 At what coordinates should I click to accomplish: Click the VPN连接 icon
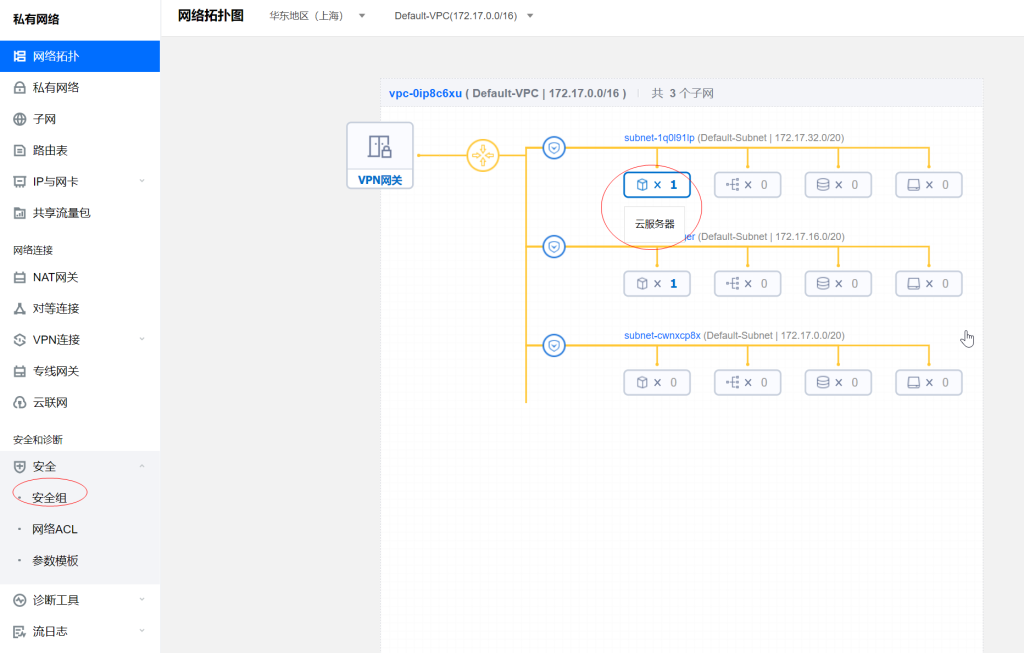[20, 340]
